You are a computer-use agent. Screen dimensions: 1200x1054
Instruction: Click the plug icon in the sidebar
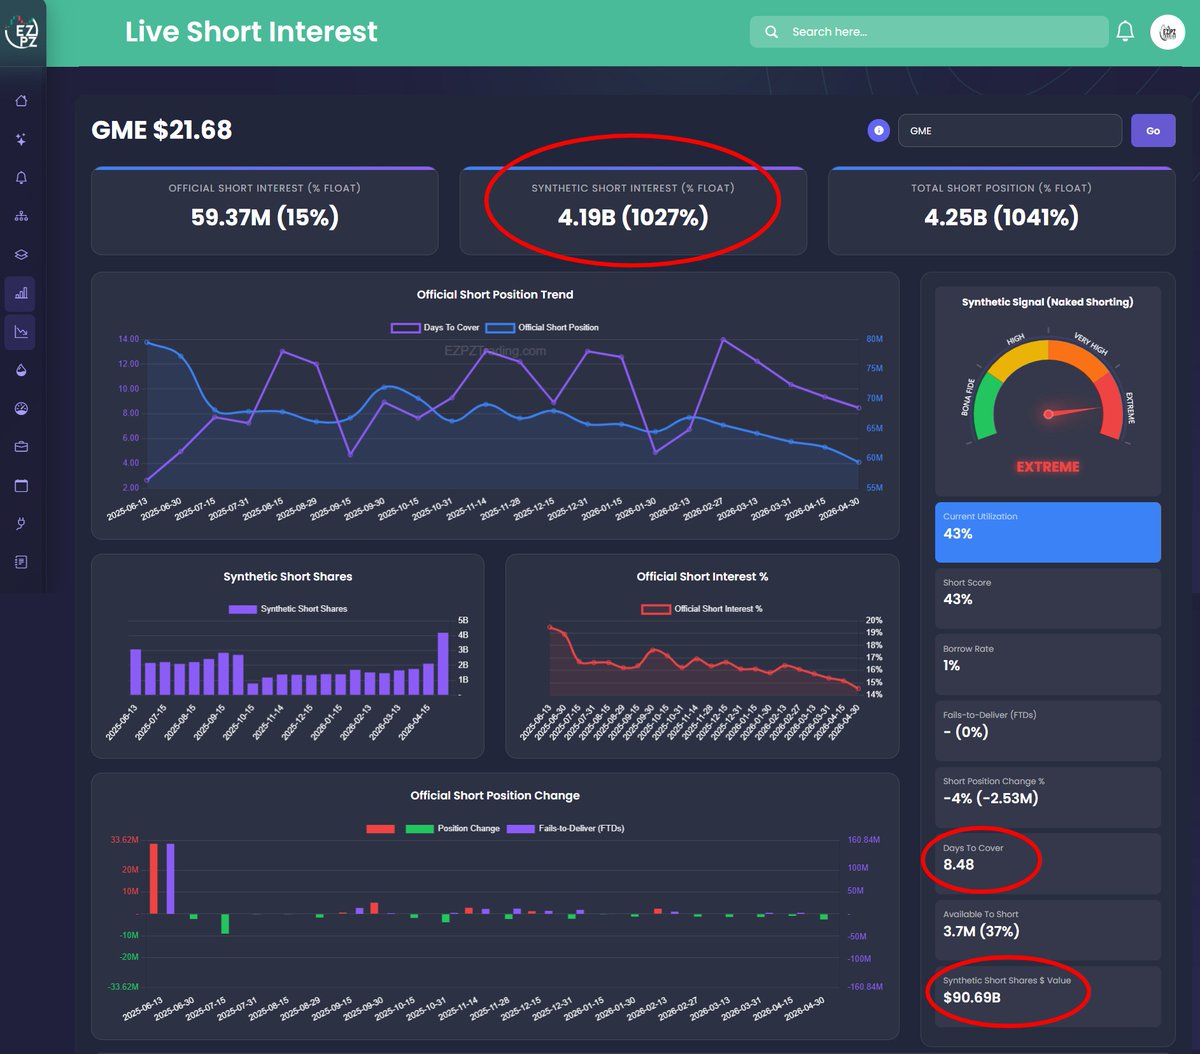point(21,524)
